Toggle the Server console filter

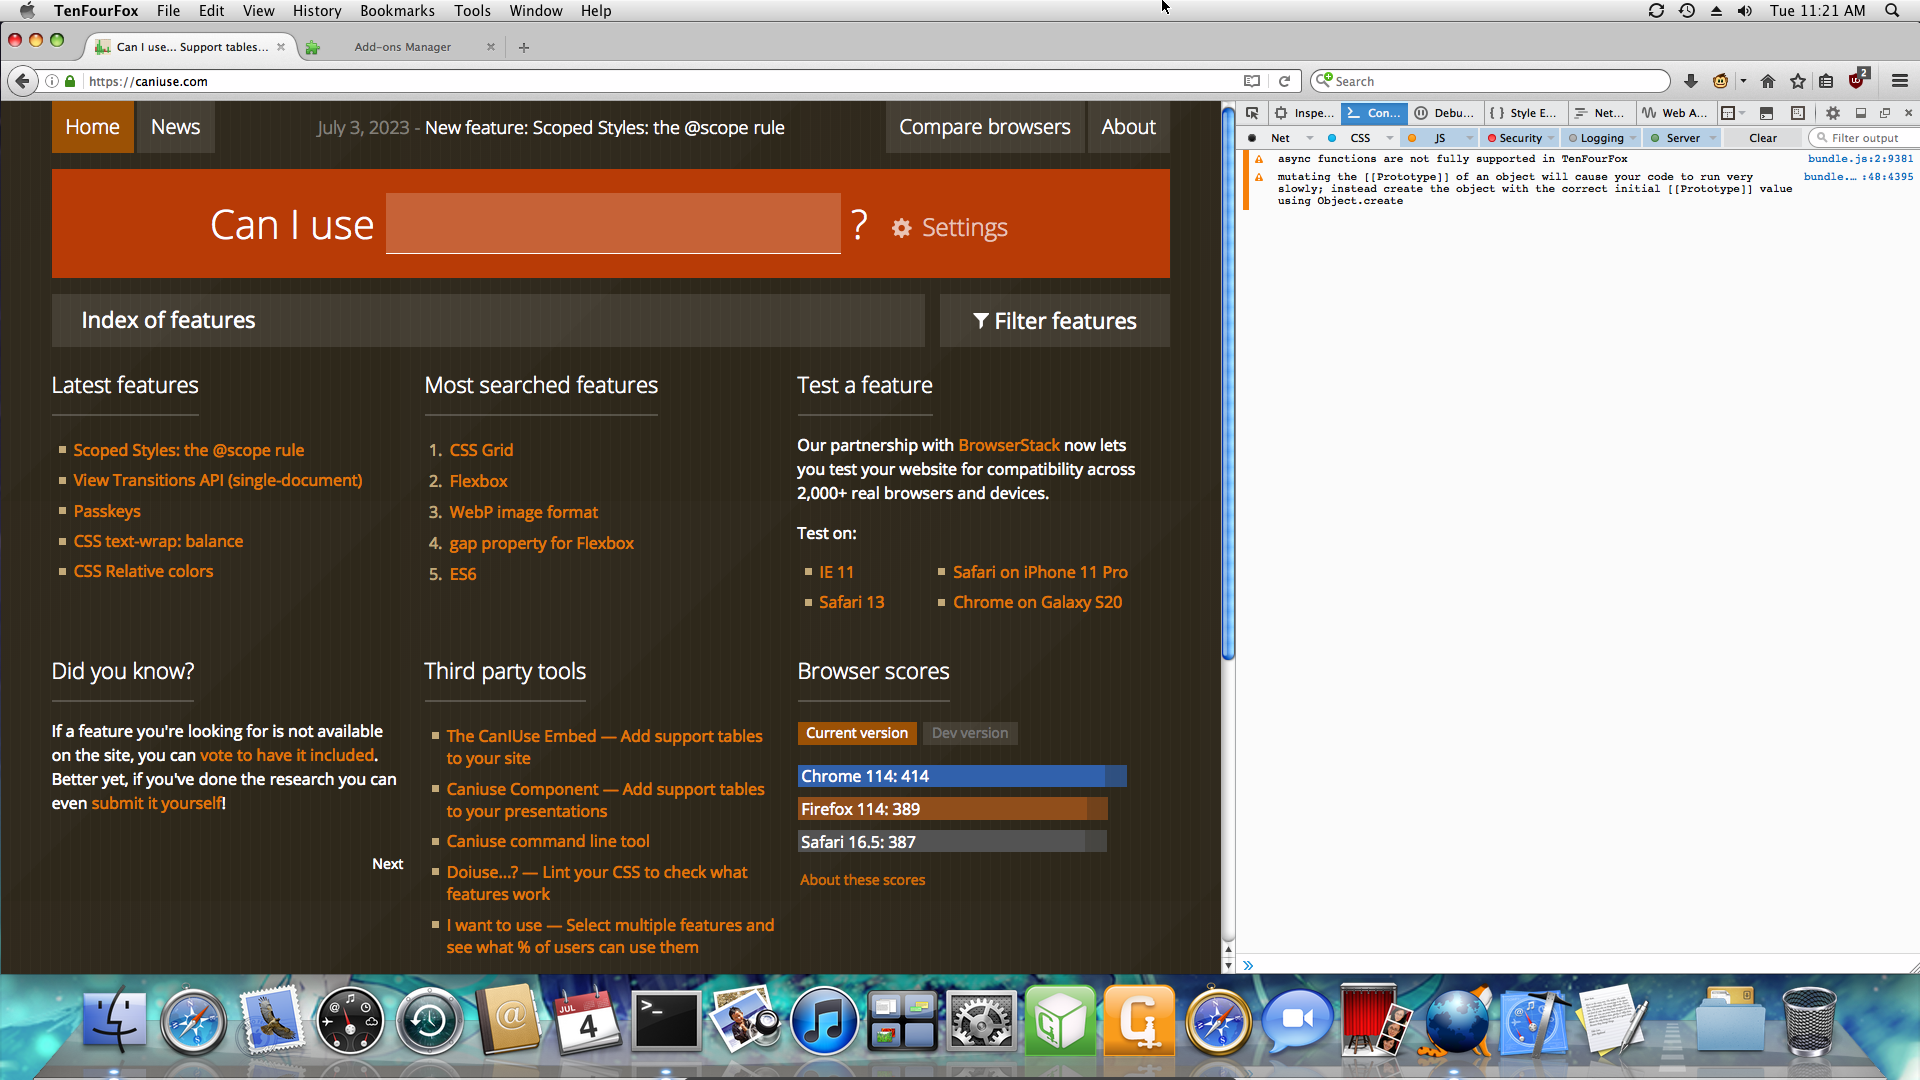tap(1682, 138)
